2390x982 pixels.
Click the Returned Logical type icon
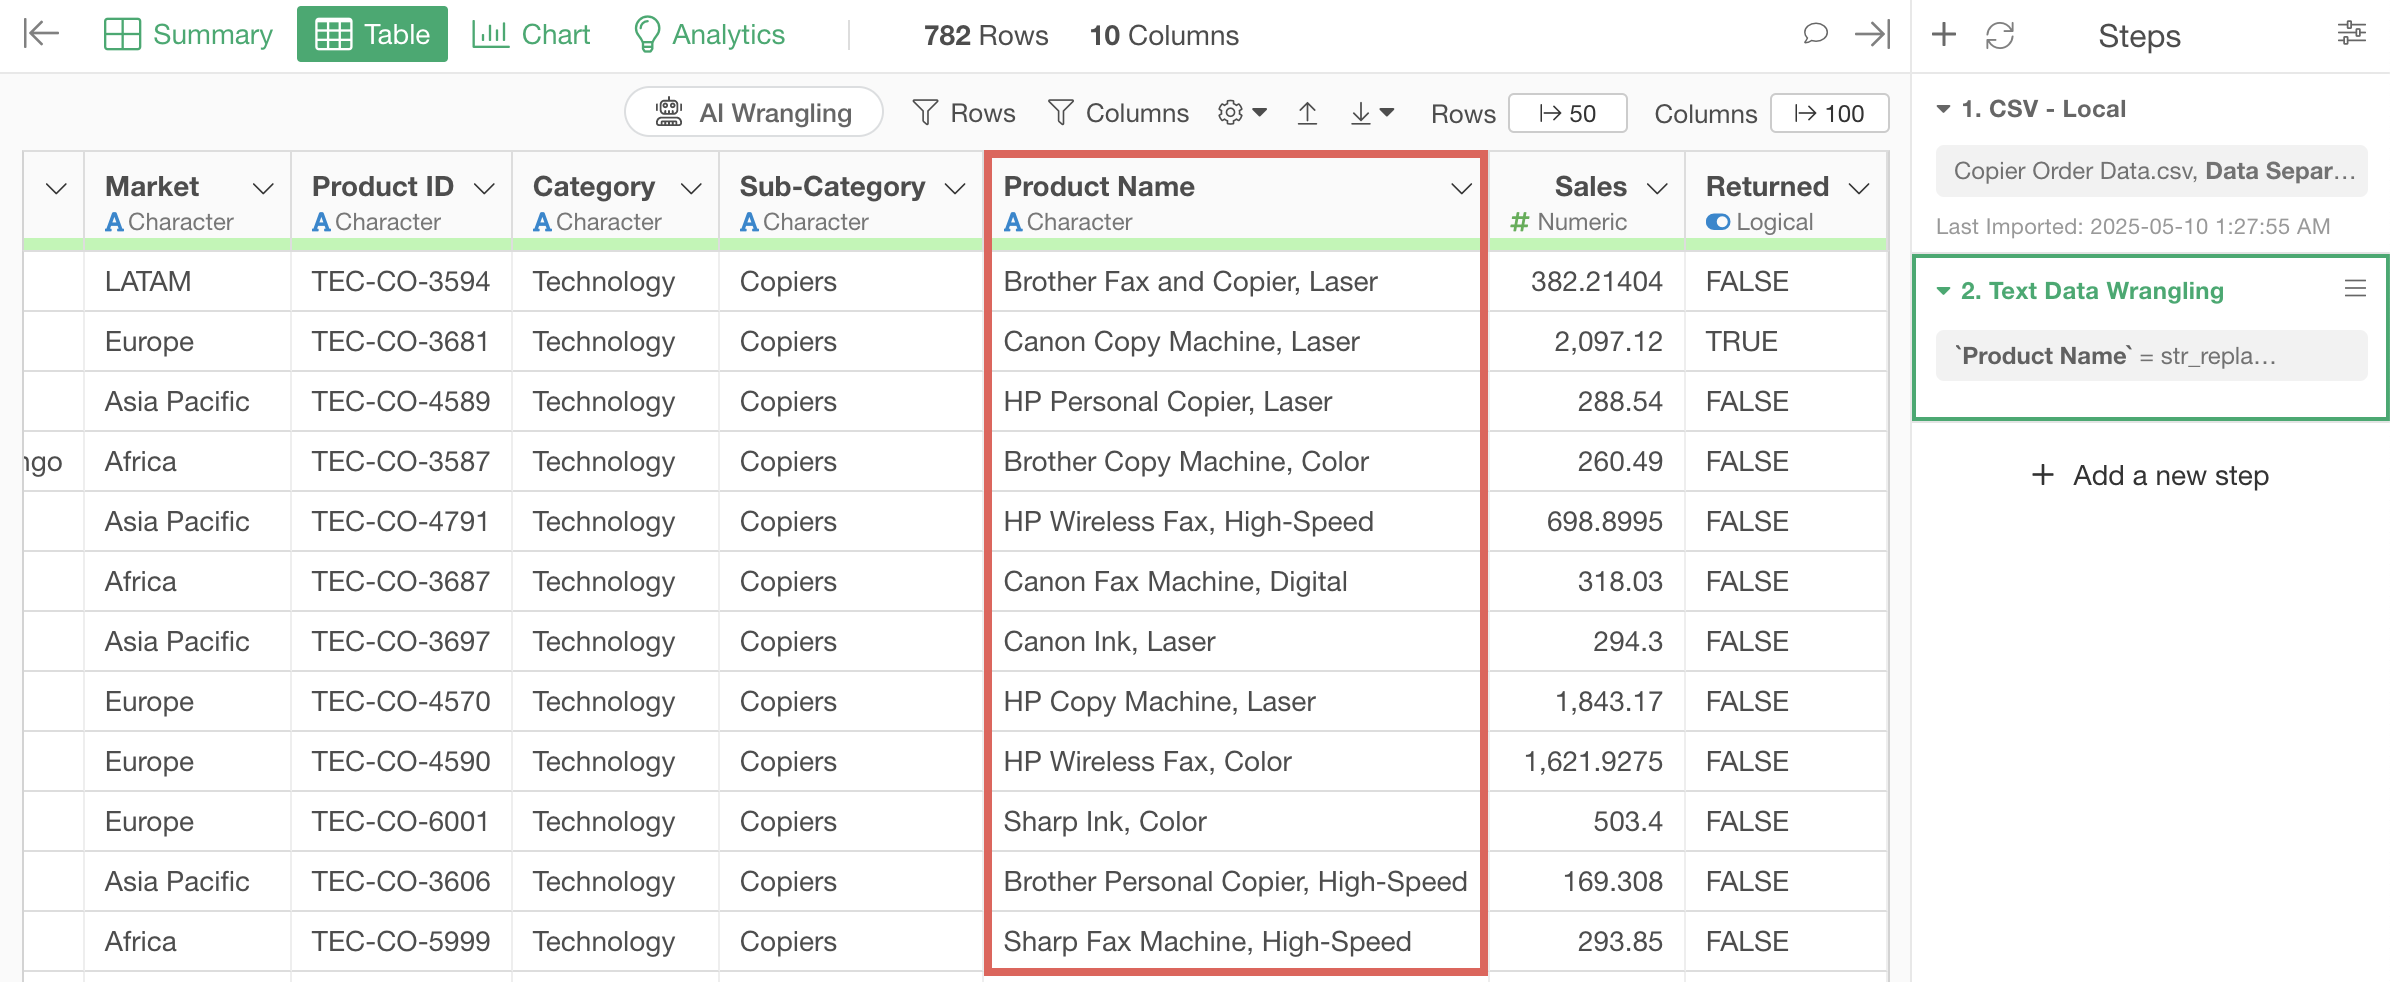click(x=1718, y=222)
